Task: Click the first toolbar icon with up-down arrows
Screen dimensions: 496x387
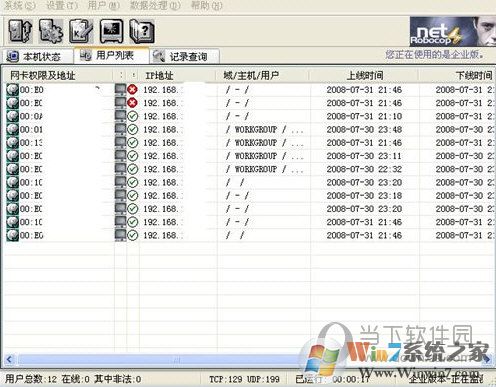Action: 20,31
